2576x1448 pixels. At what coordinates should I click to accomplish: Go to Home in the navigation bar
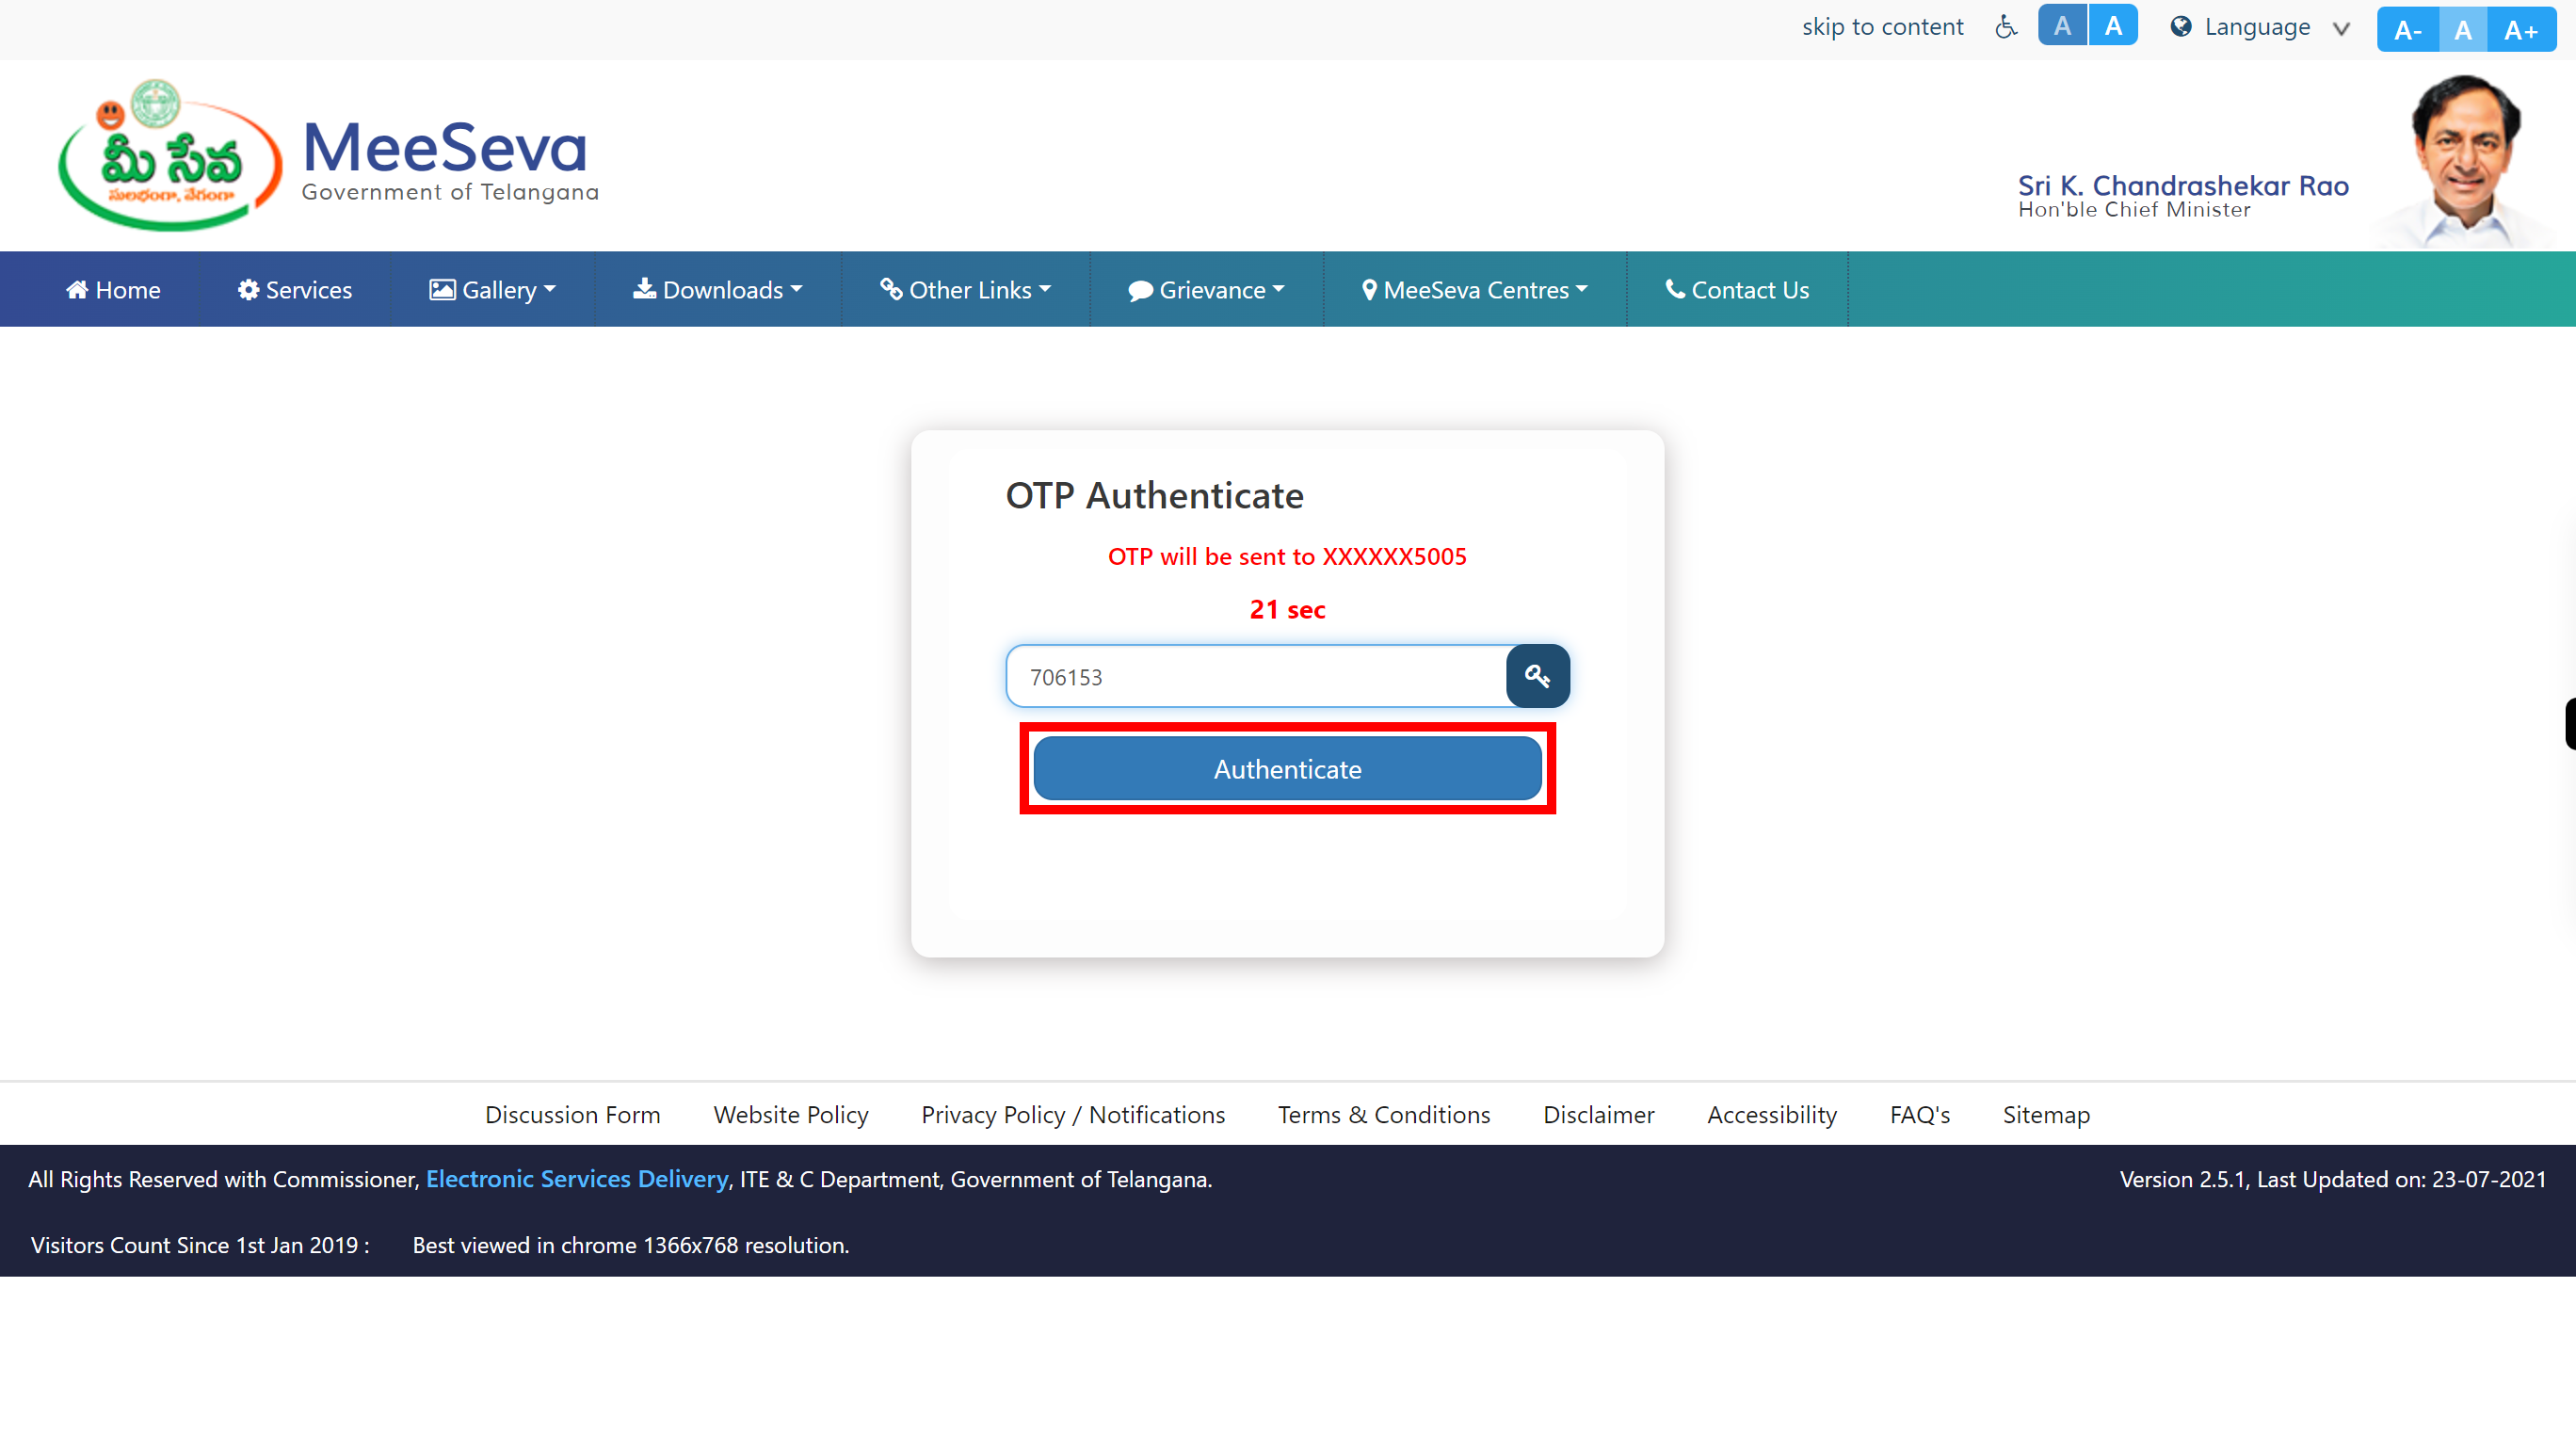point(113,290)
